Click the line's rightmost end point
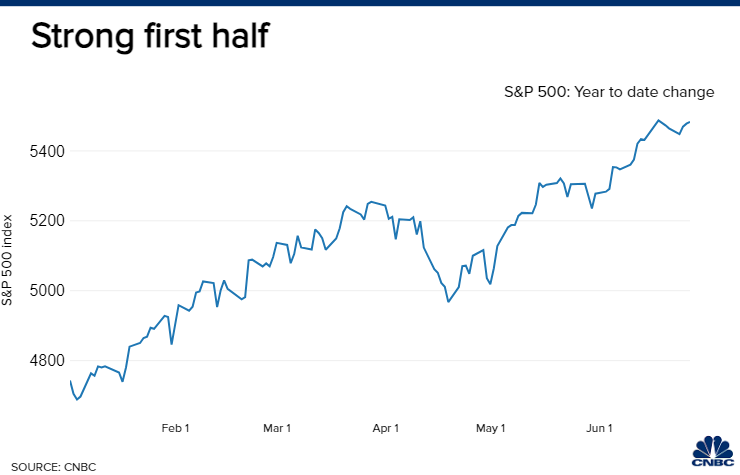Viewport: 740px width, 475px height. [690, 122]
